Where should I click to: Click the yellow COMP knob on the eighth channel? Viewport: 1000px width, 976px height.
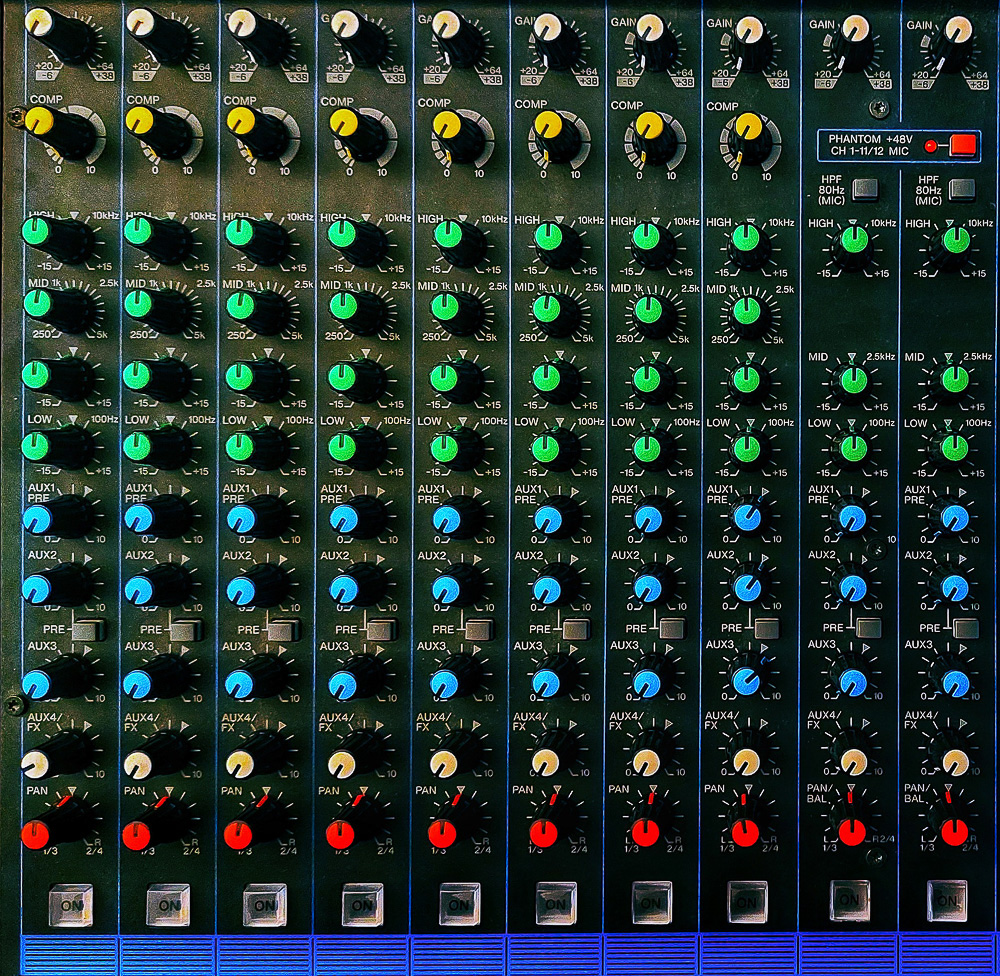coord(745,128)
